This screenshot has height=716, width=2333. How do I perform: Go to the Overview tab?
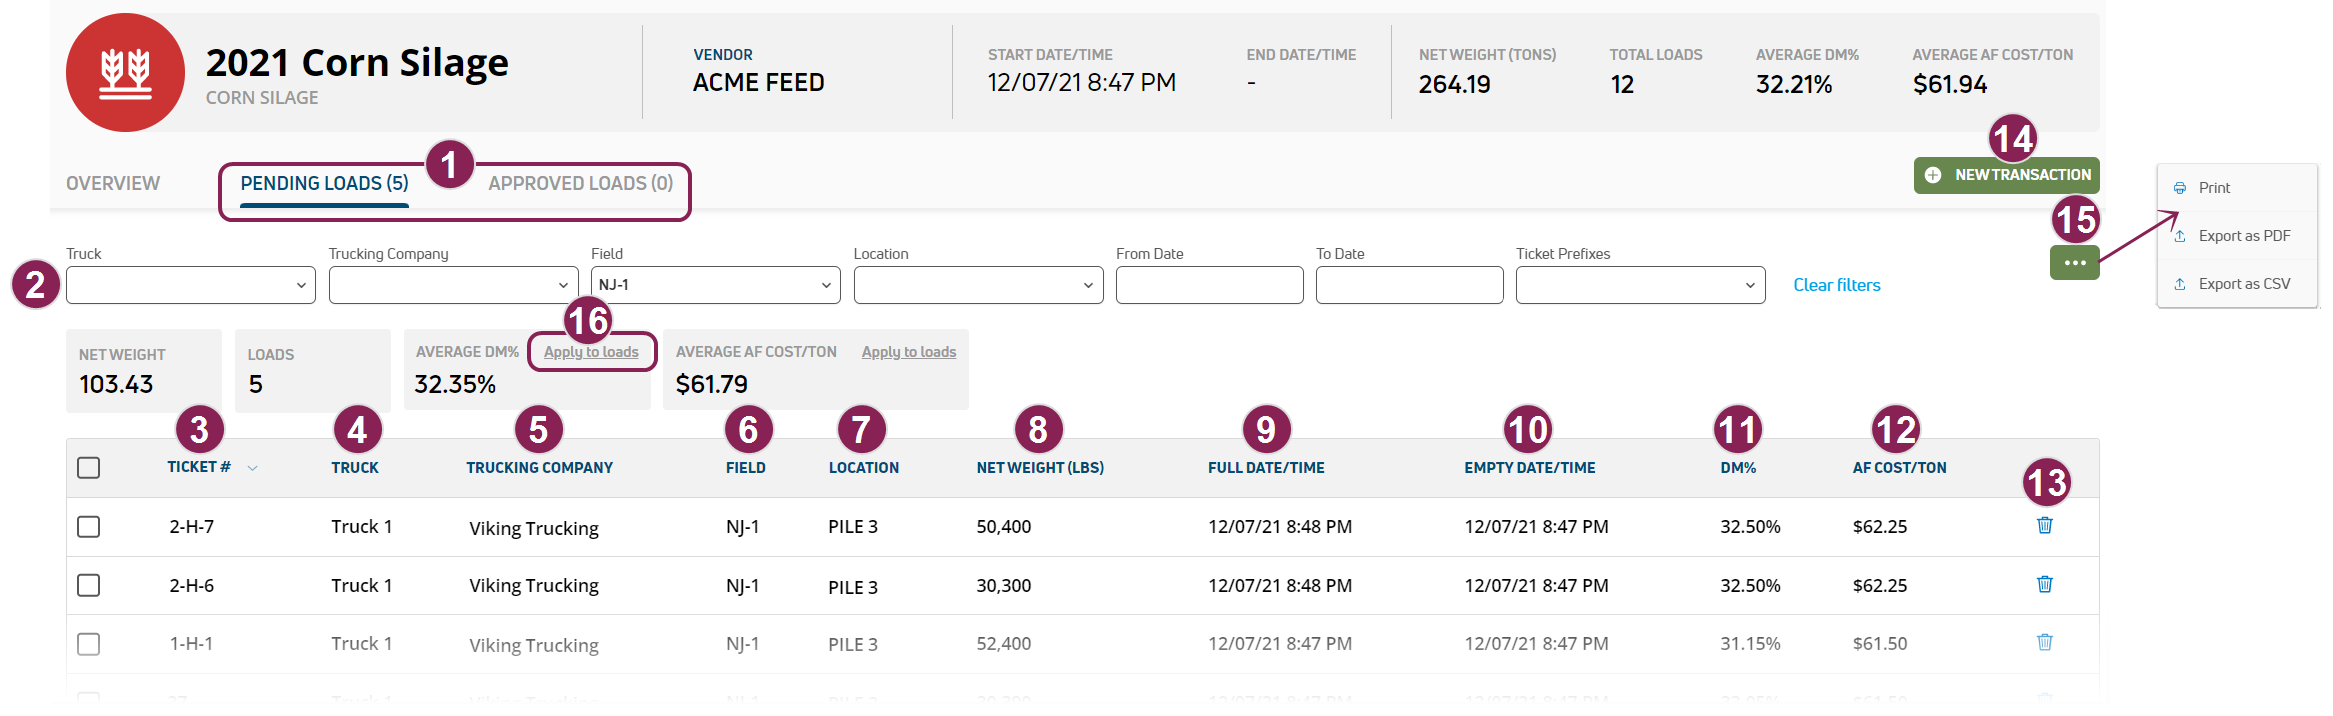click(x=113, y=184)
